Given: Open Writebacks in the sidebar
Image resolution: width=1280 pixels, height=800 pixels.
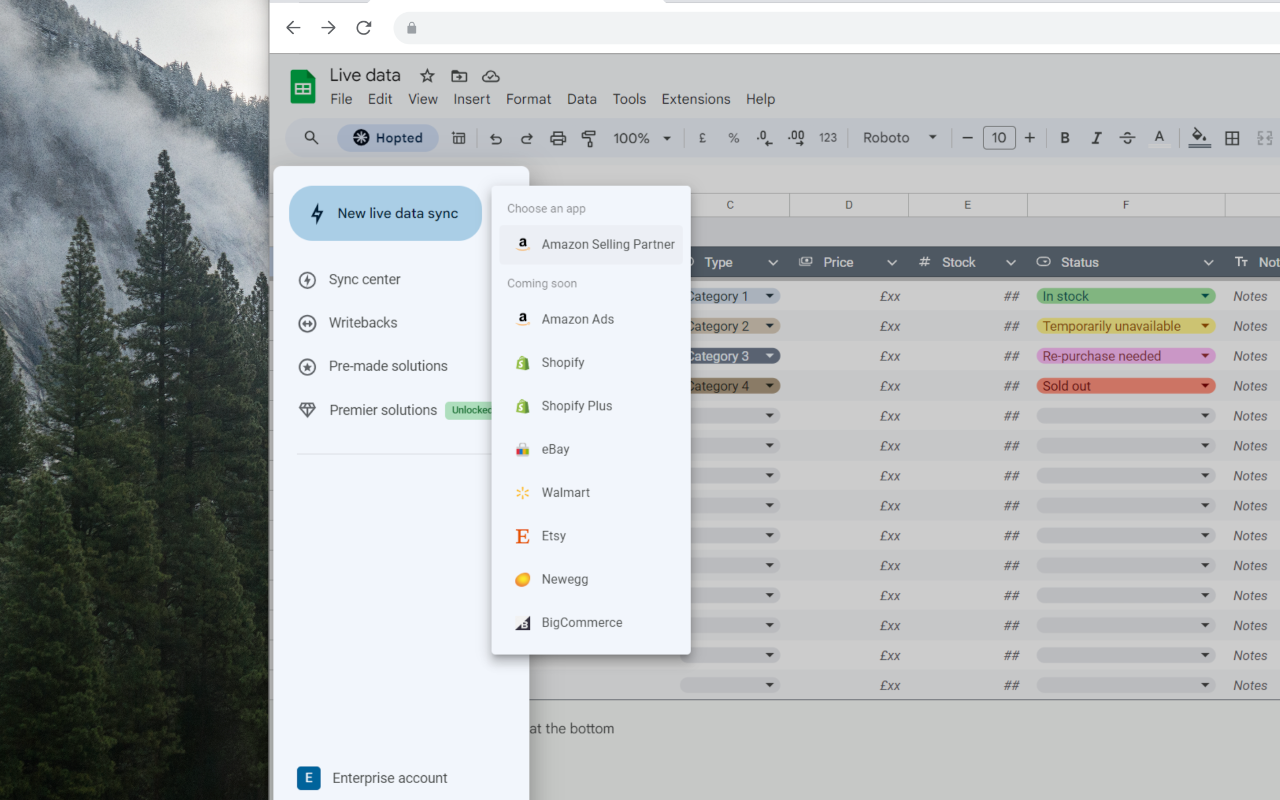Looking at the screenshot, I should pos(362,322).
